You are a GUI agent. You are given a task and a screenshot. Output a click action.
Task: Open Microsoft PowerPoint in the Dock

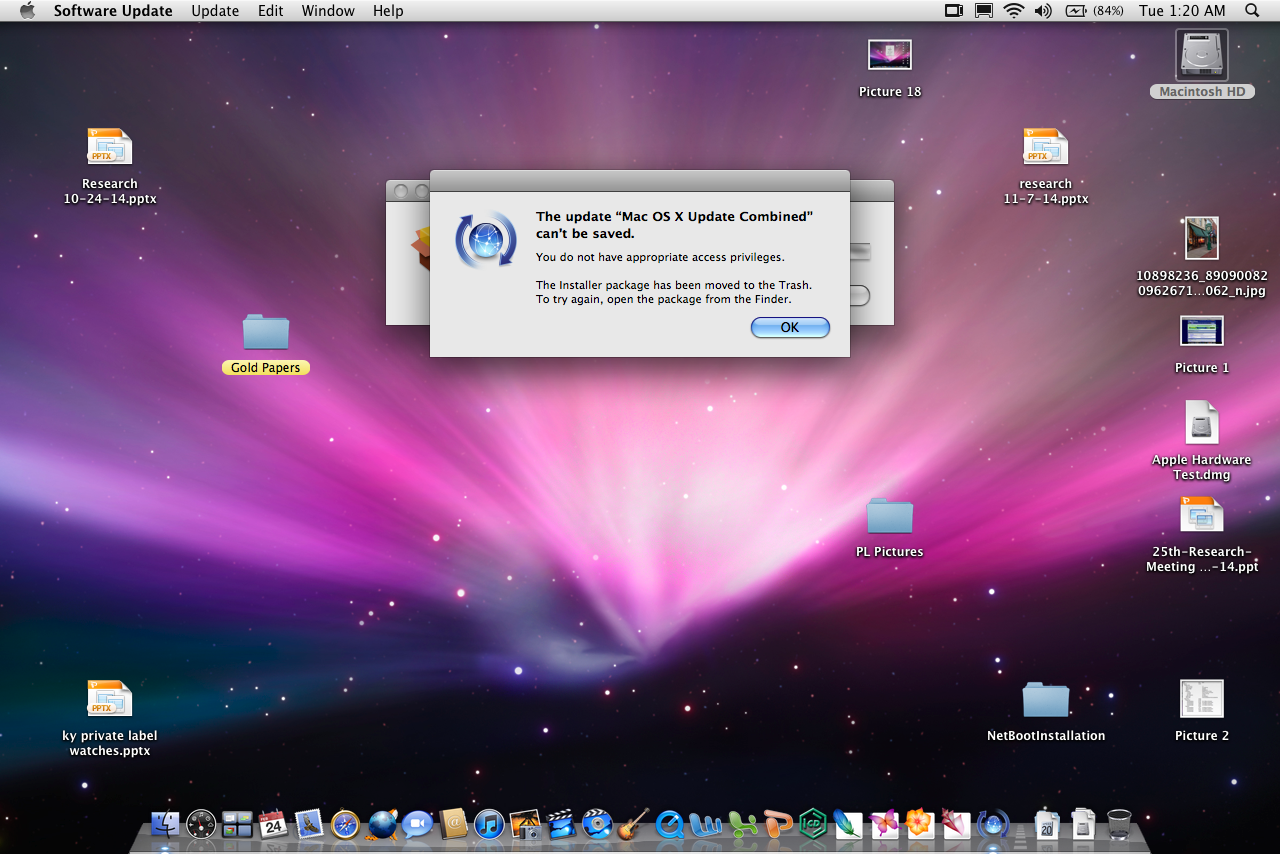click(x=778, y=824)
